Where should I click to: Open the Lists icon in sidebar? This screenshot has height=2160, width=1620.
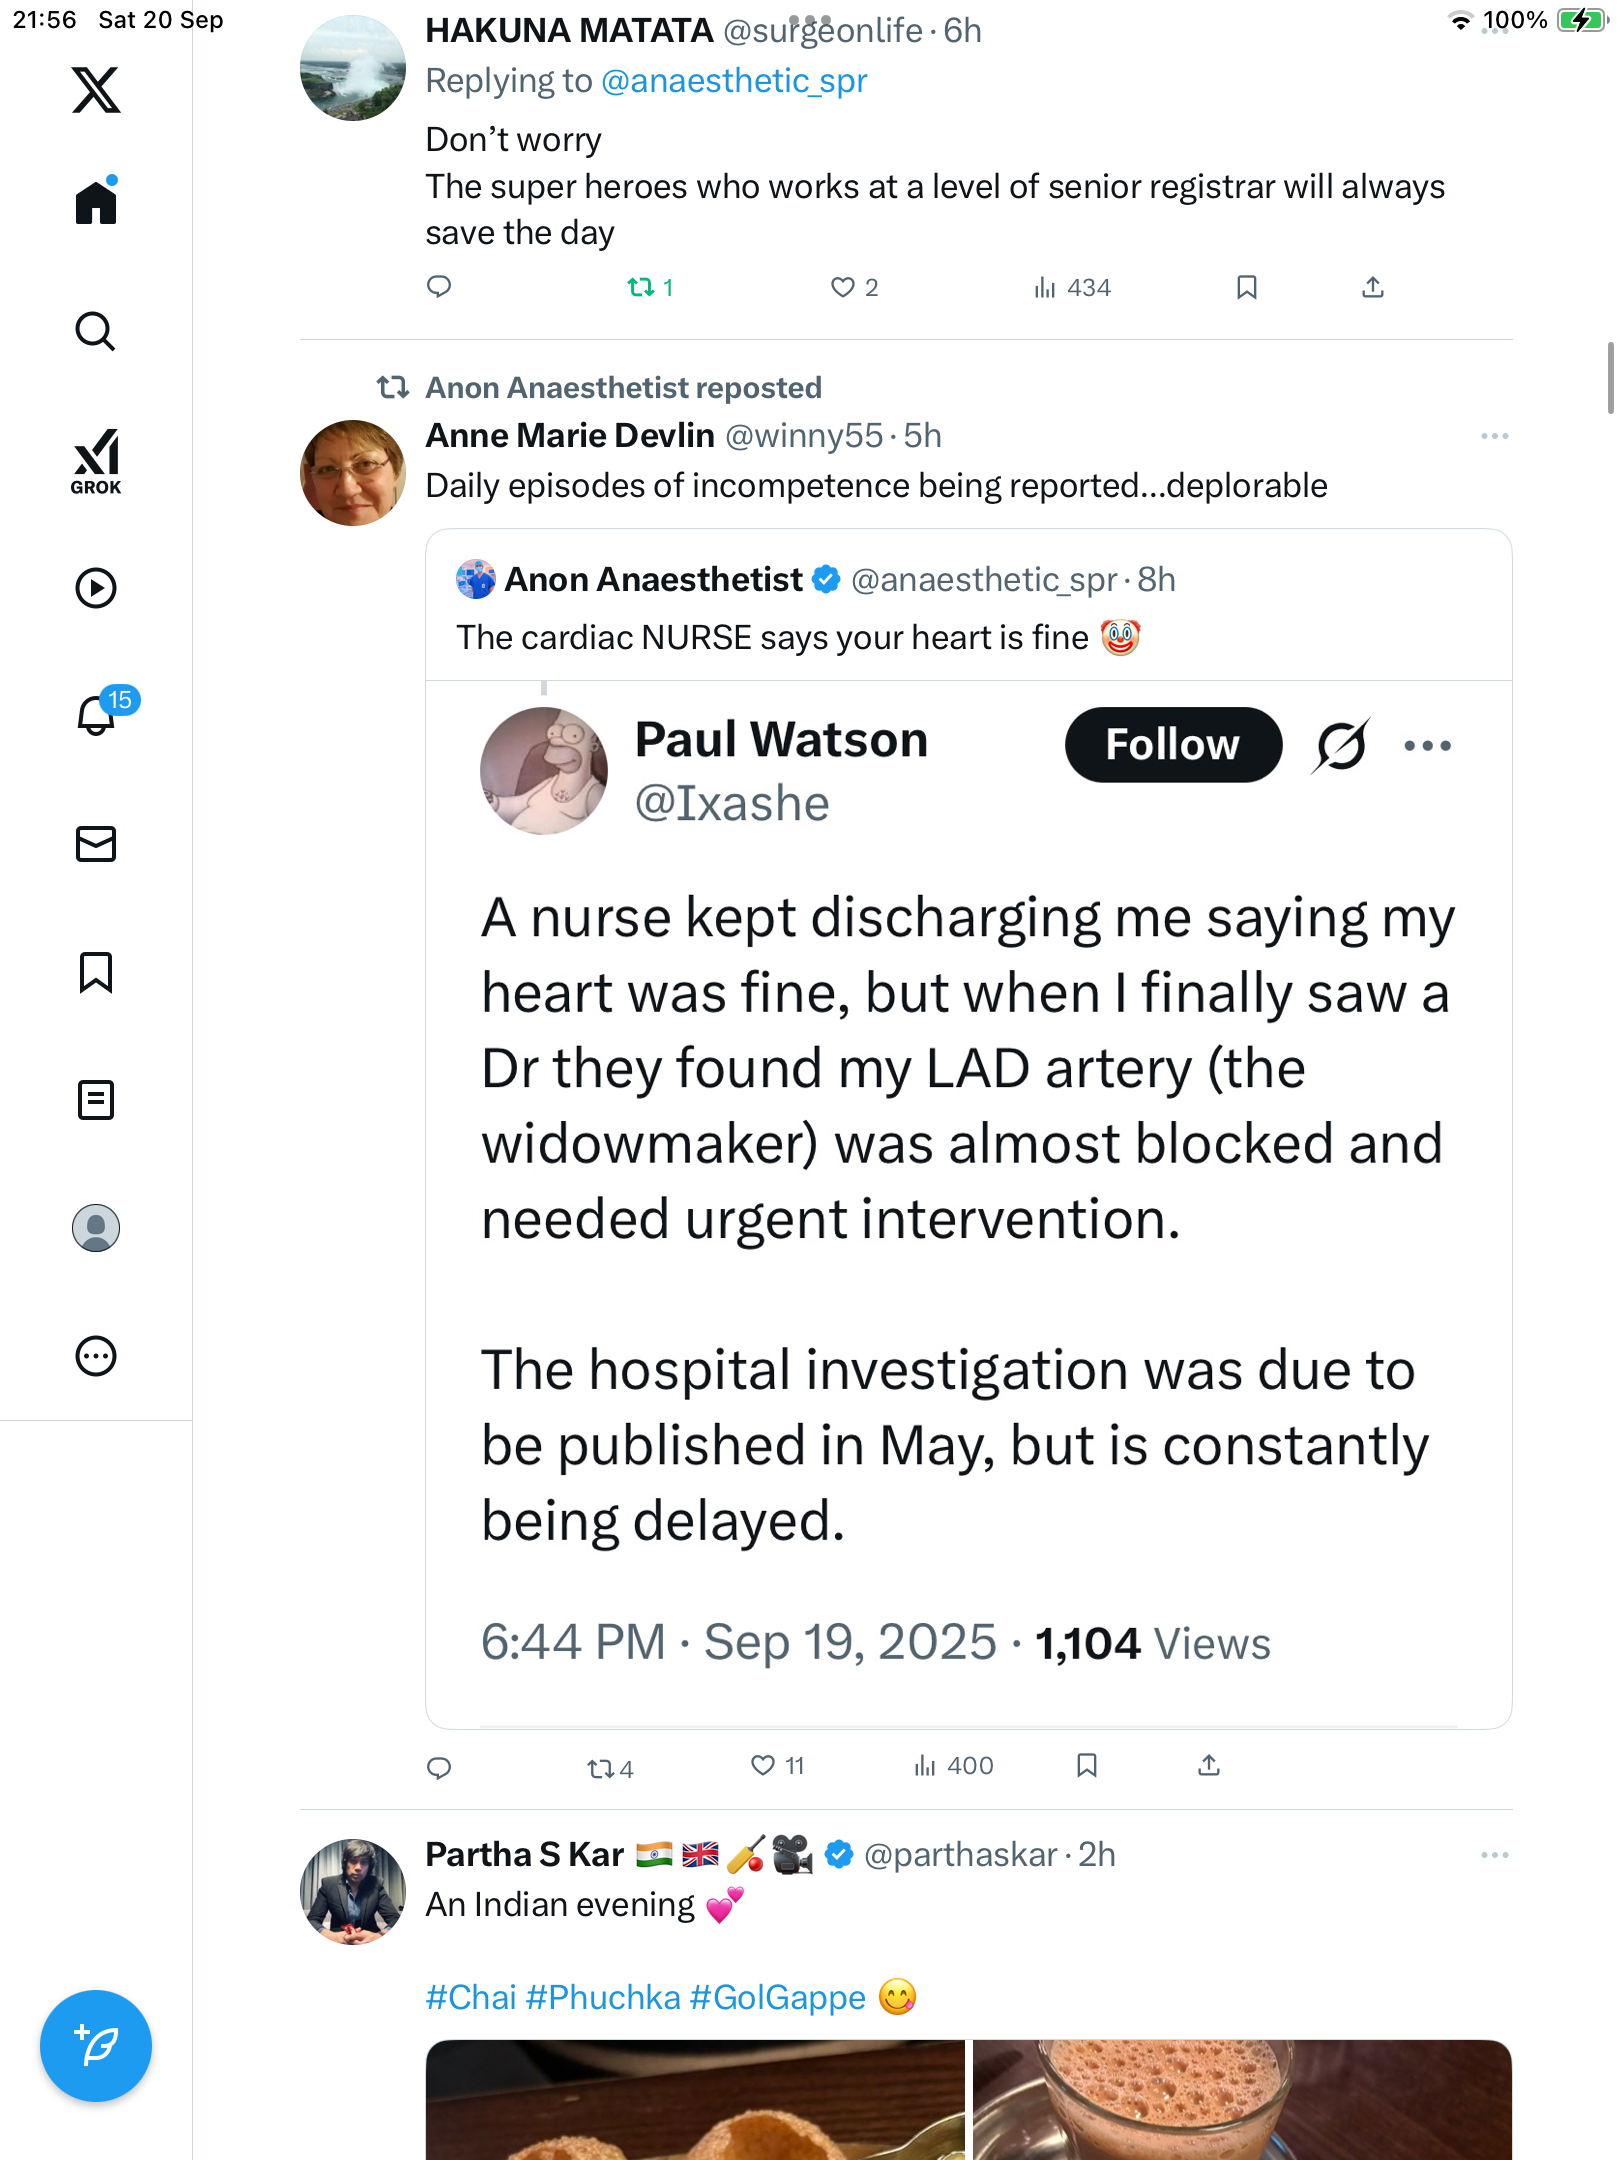(96, 1100)
